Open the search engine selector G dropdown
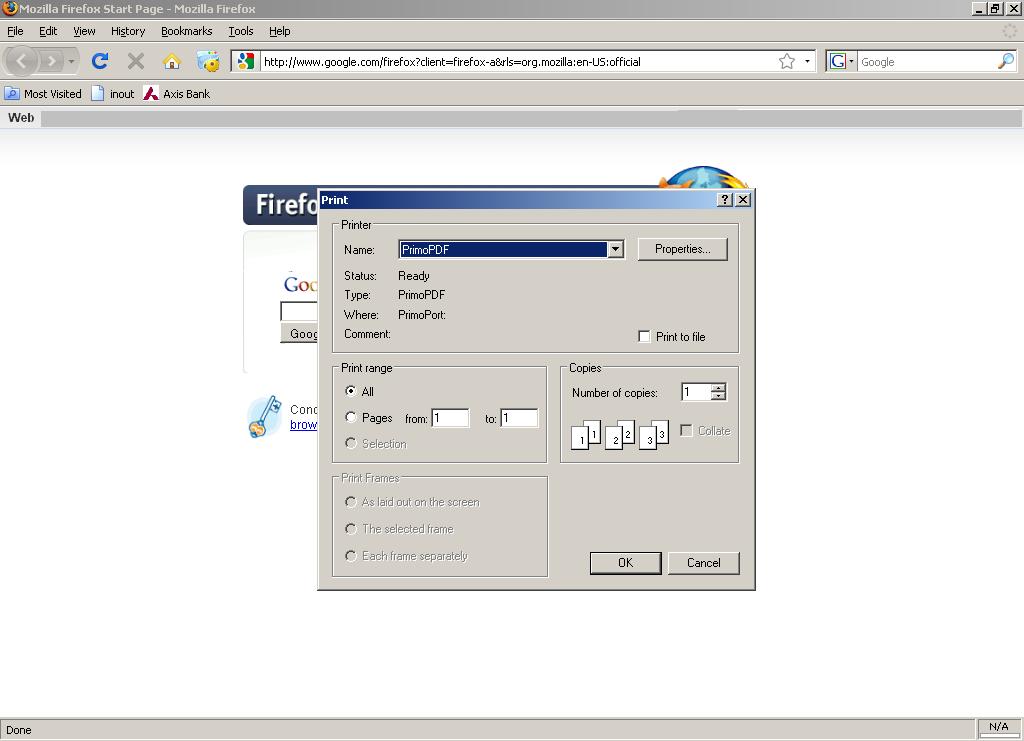 pos(842,61)
